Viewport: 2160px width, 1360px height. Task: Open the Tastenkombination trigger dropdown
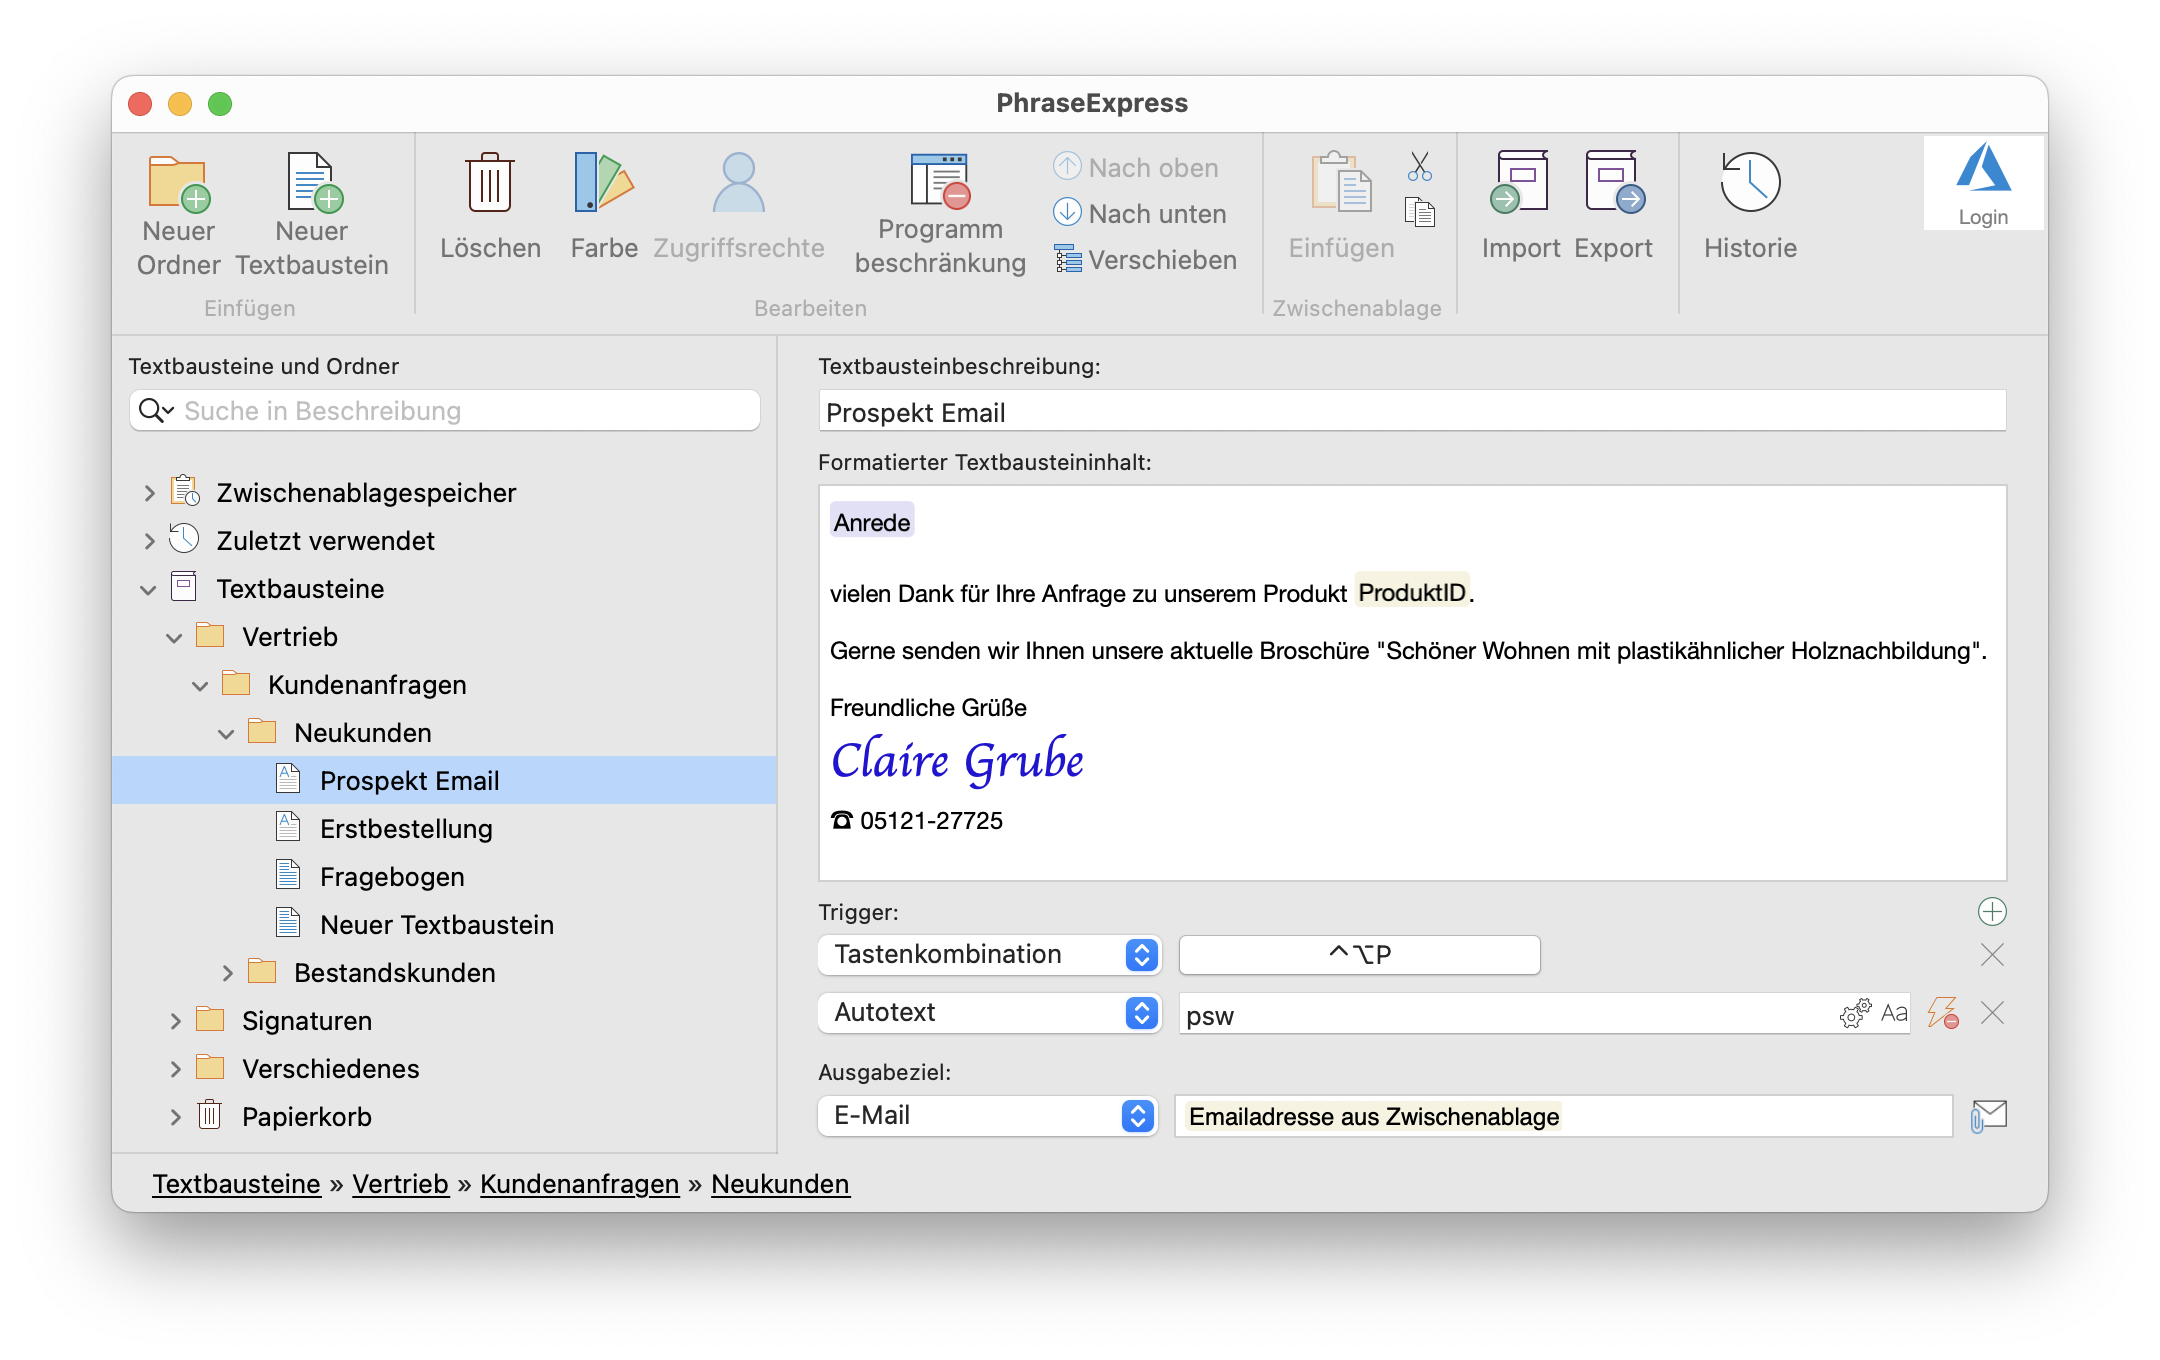coord(989,954)
